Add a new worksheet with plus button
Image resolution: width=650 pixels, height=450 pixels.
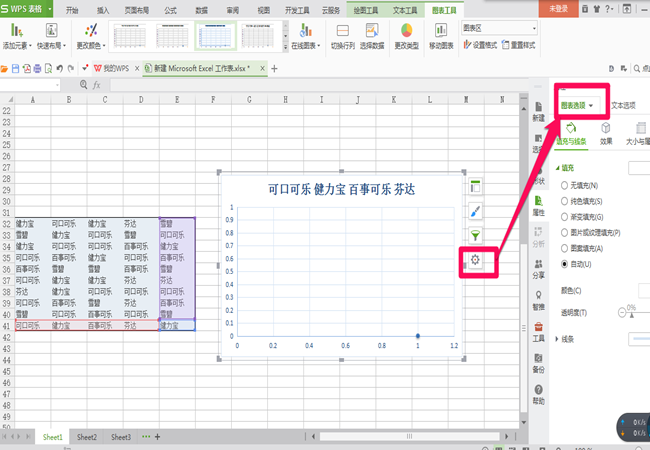click(158, 437)
